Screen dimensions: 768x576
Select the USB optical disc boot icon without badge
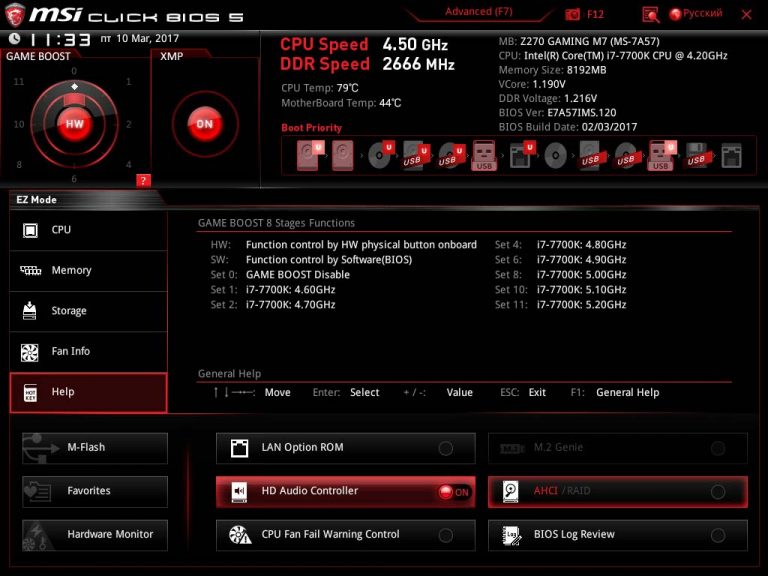(627, 156)
